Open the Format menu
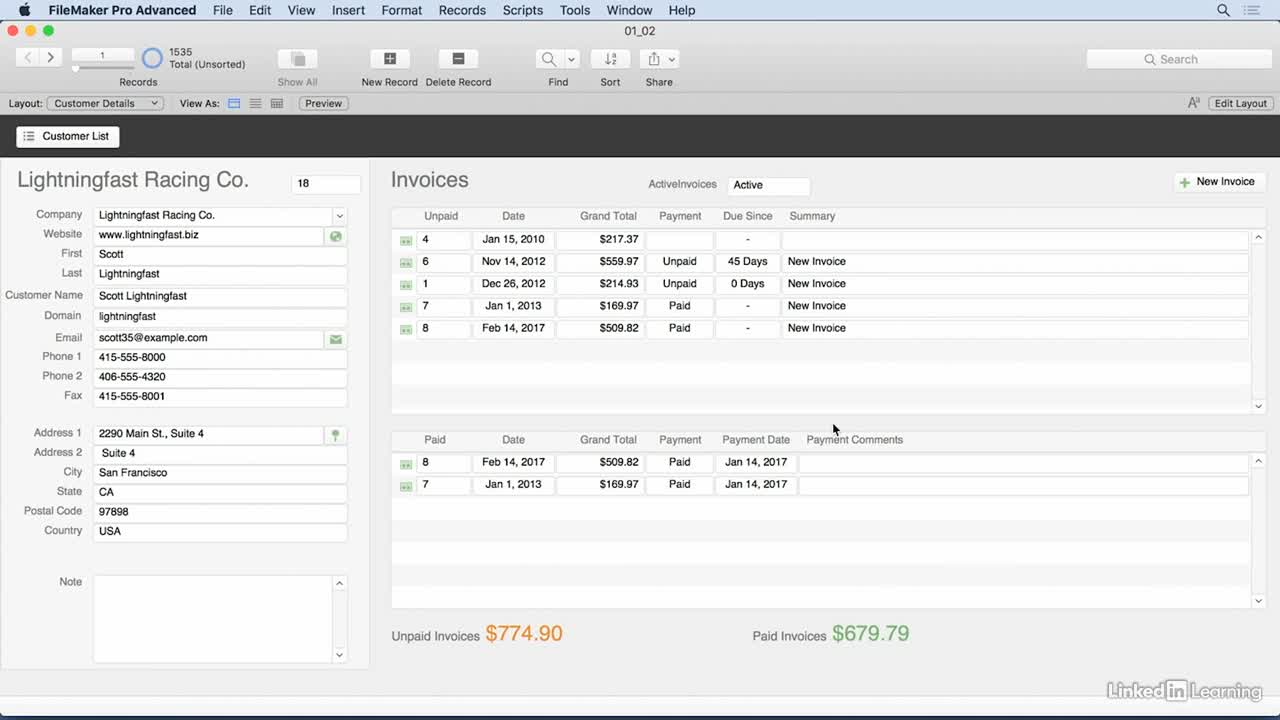 [x=402, y=10]
